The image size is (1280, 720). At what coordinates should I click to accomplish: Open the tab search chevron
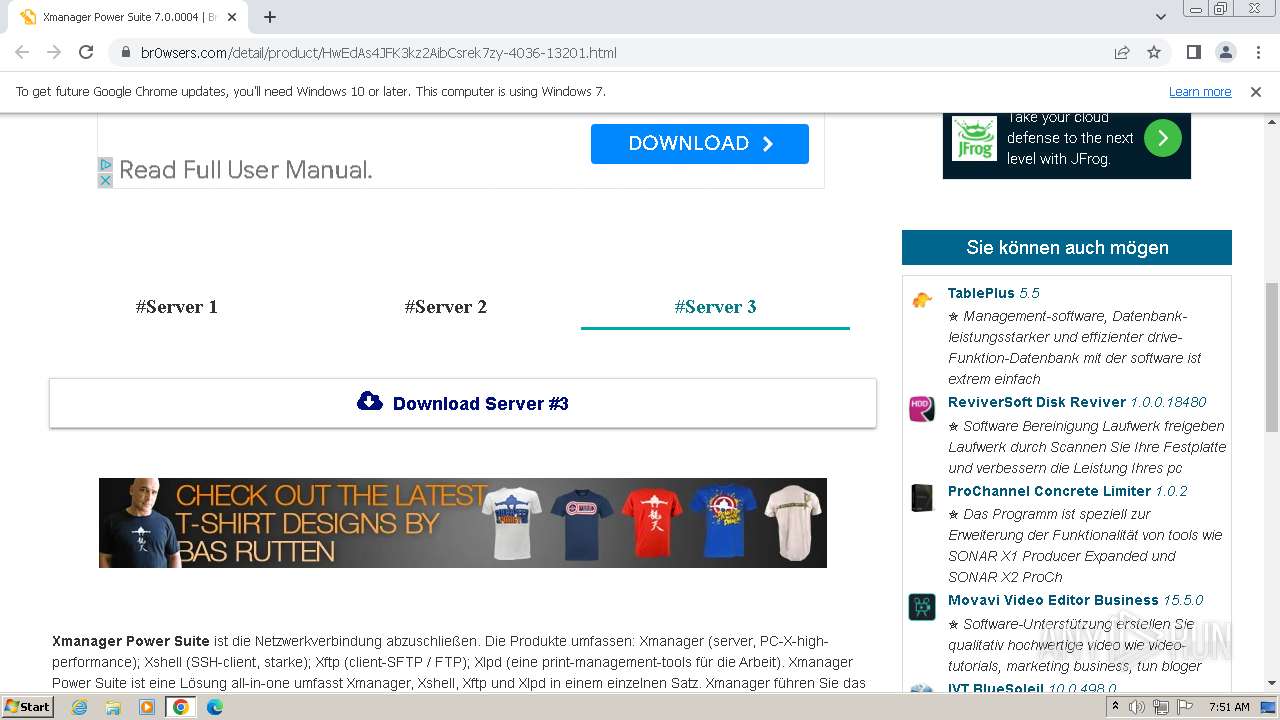[x=1161, y=17]
